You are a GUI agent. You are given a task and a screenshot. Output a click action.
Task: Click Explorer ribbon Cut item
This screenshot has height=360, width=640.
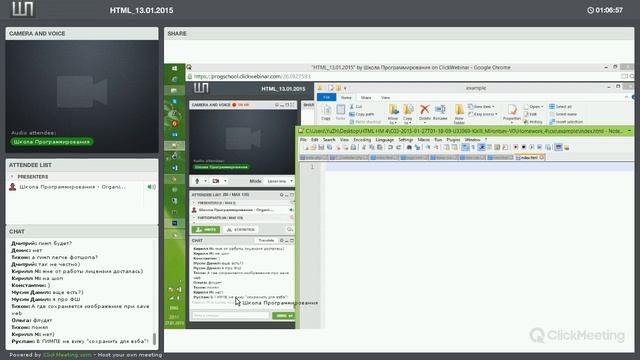tap(356, 107)
